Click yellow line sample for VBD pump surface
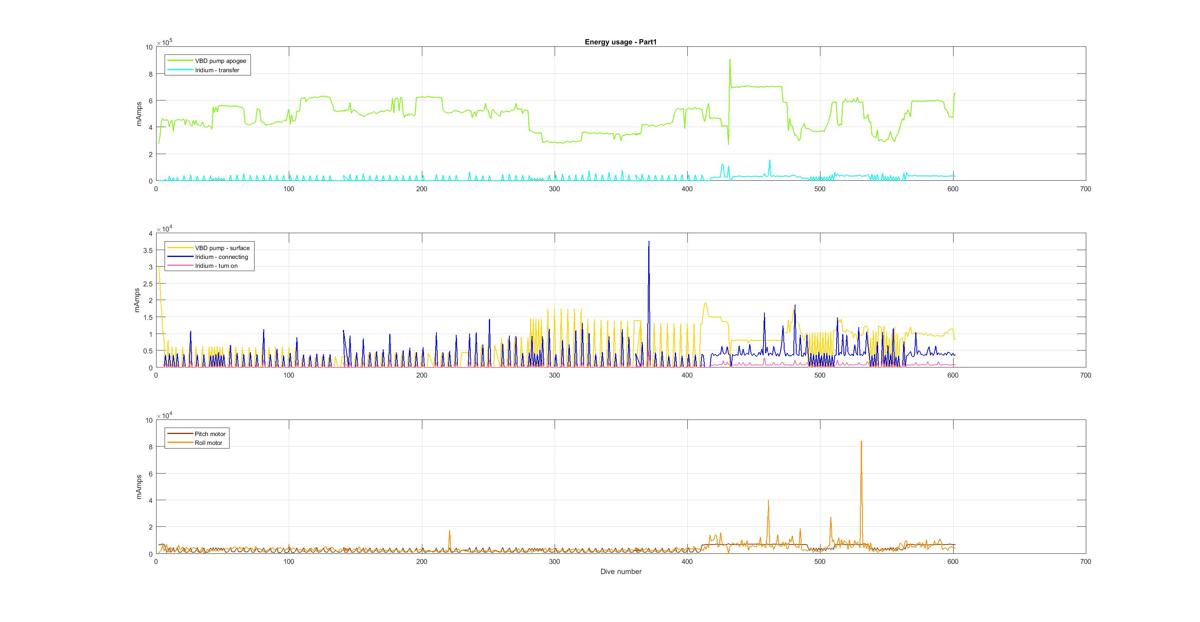 (x=179, y=247)
